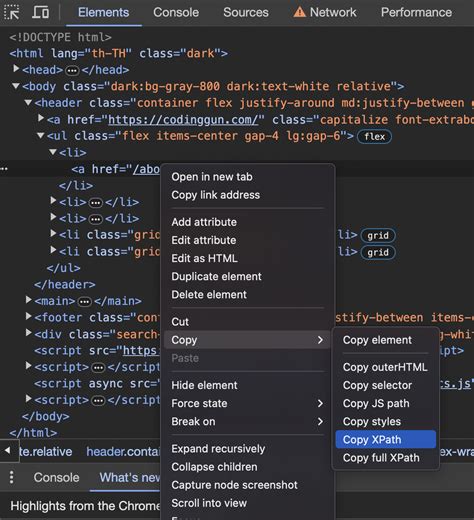
Task: Select Edit attribute in context menu
Action: [x=248, y=240]
